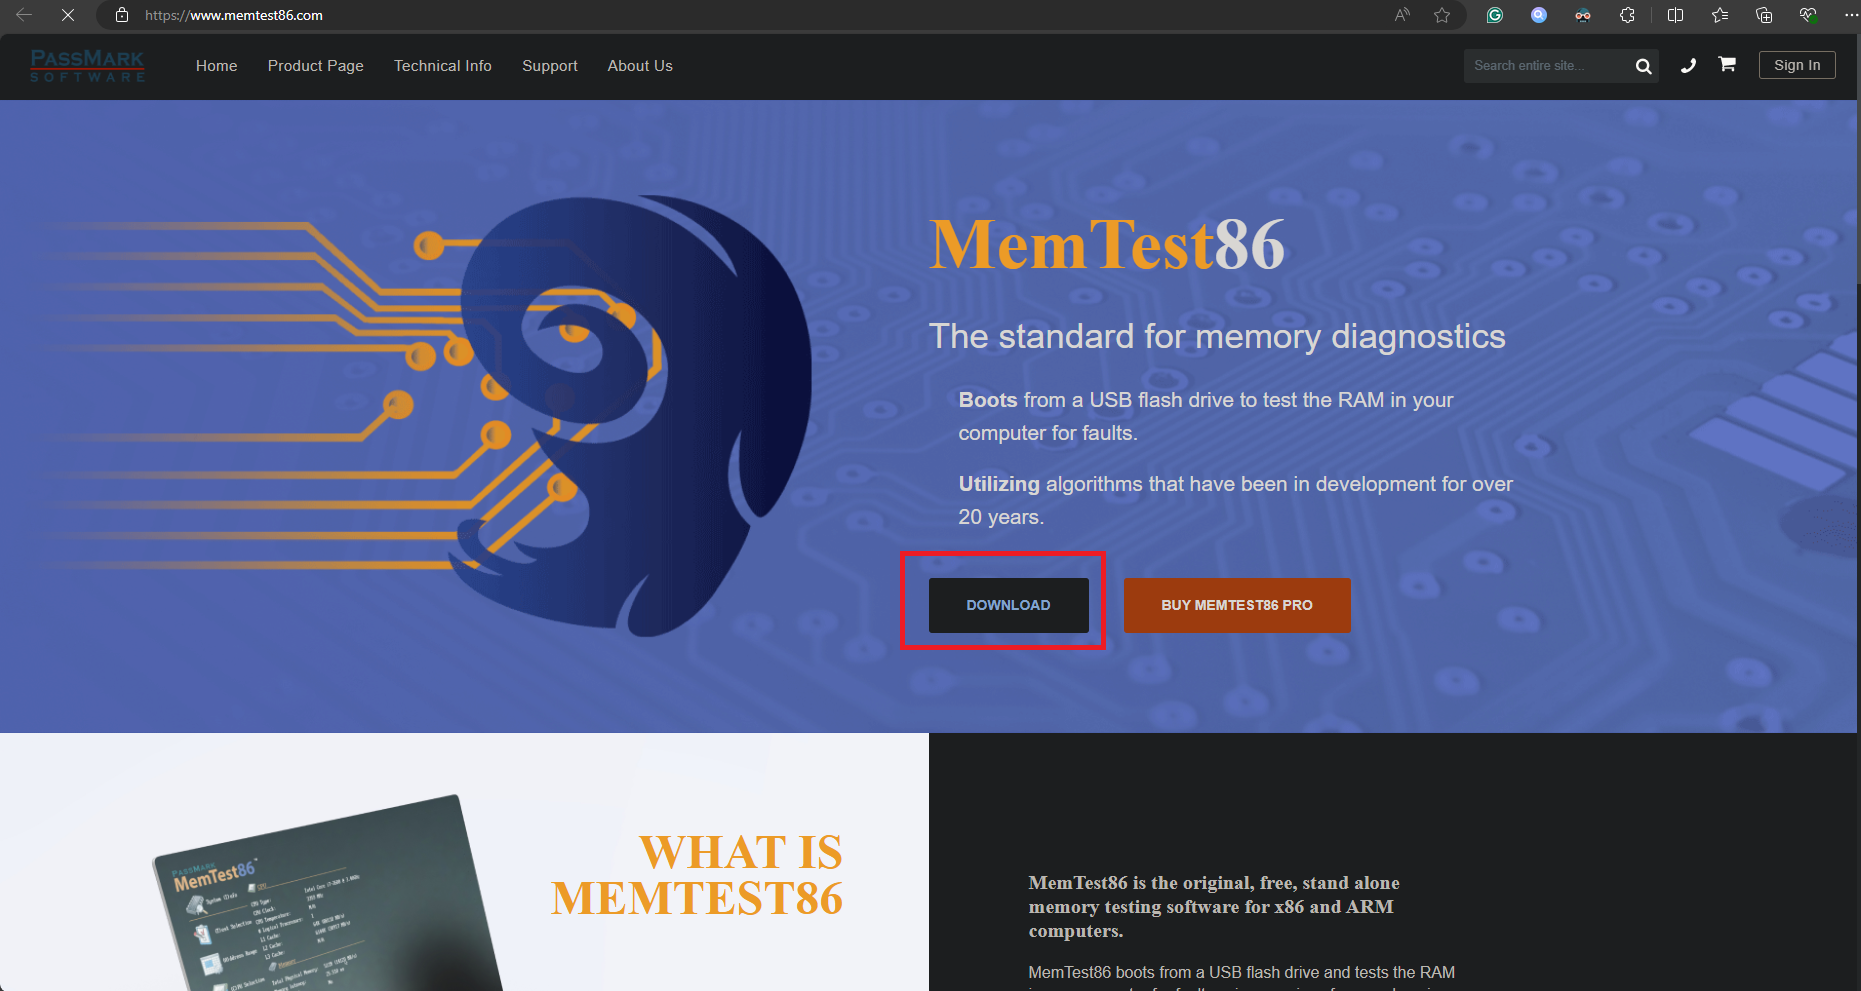Viewport: 1861px width, 991px height.
Task: Open the shopping cart icon
Action: 1727,64
